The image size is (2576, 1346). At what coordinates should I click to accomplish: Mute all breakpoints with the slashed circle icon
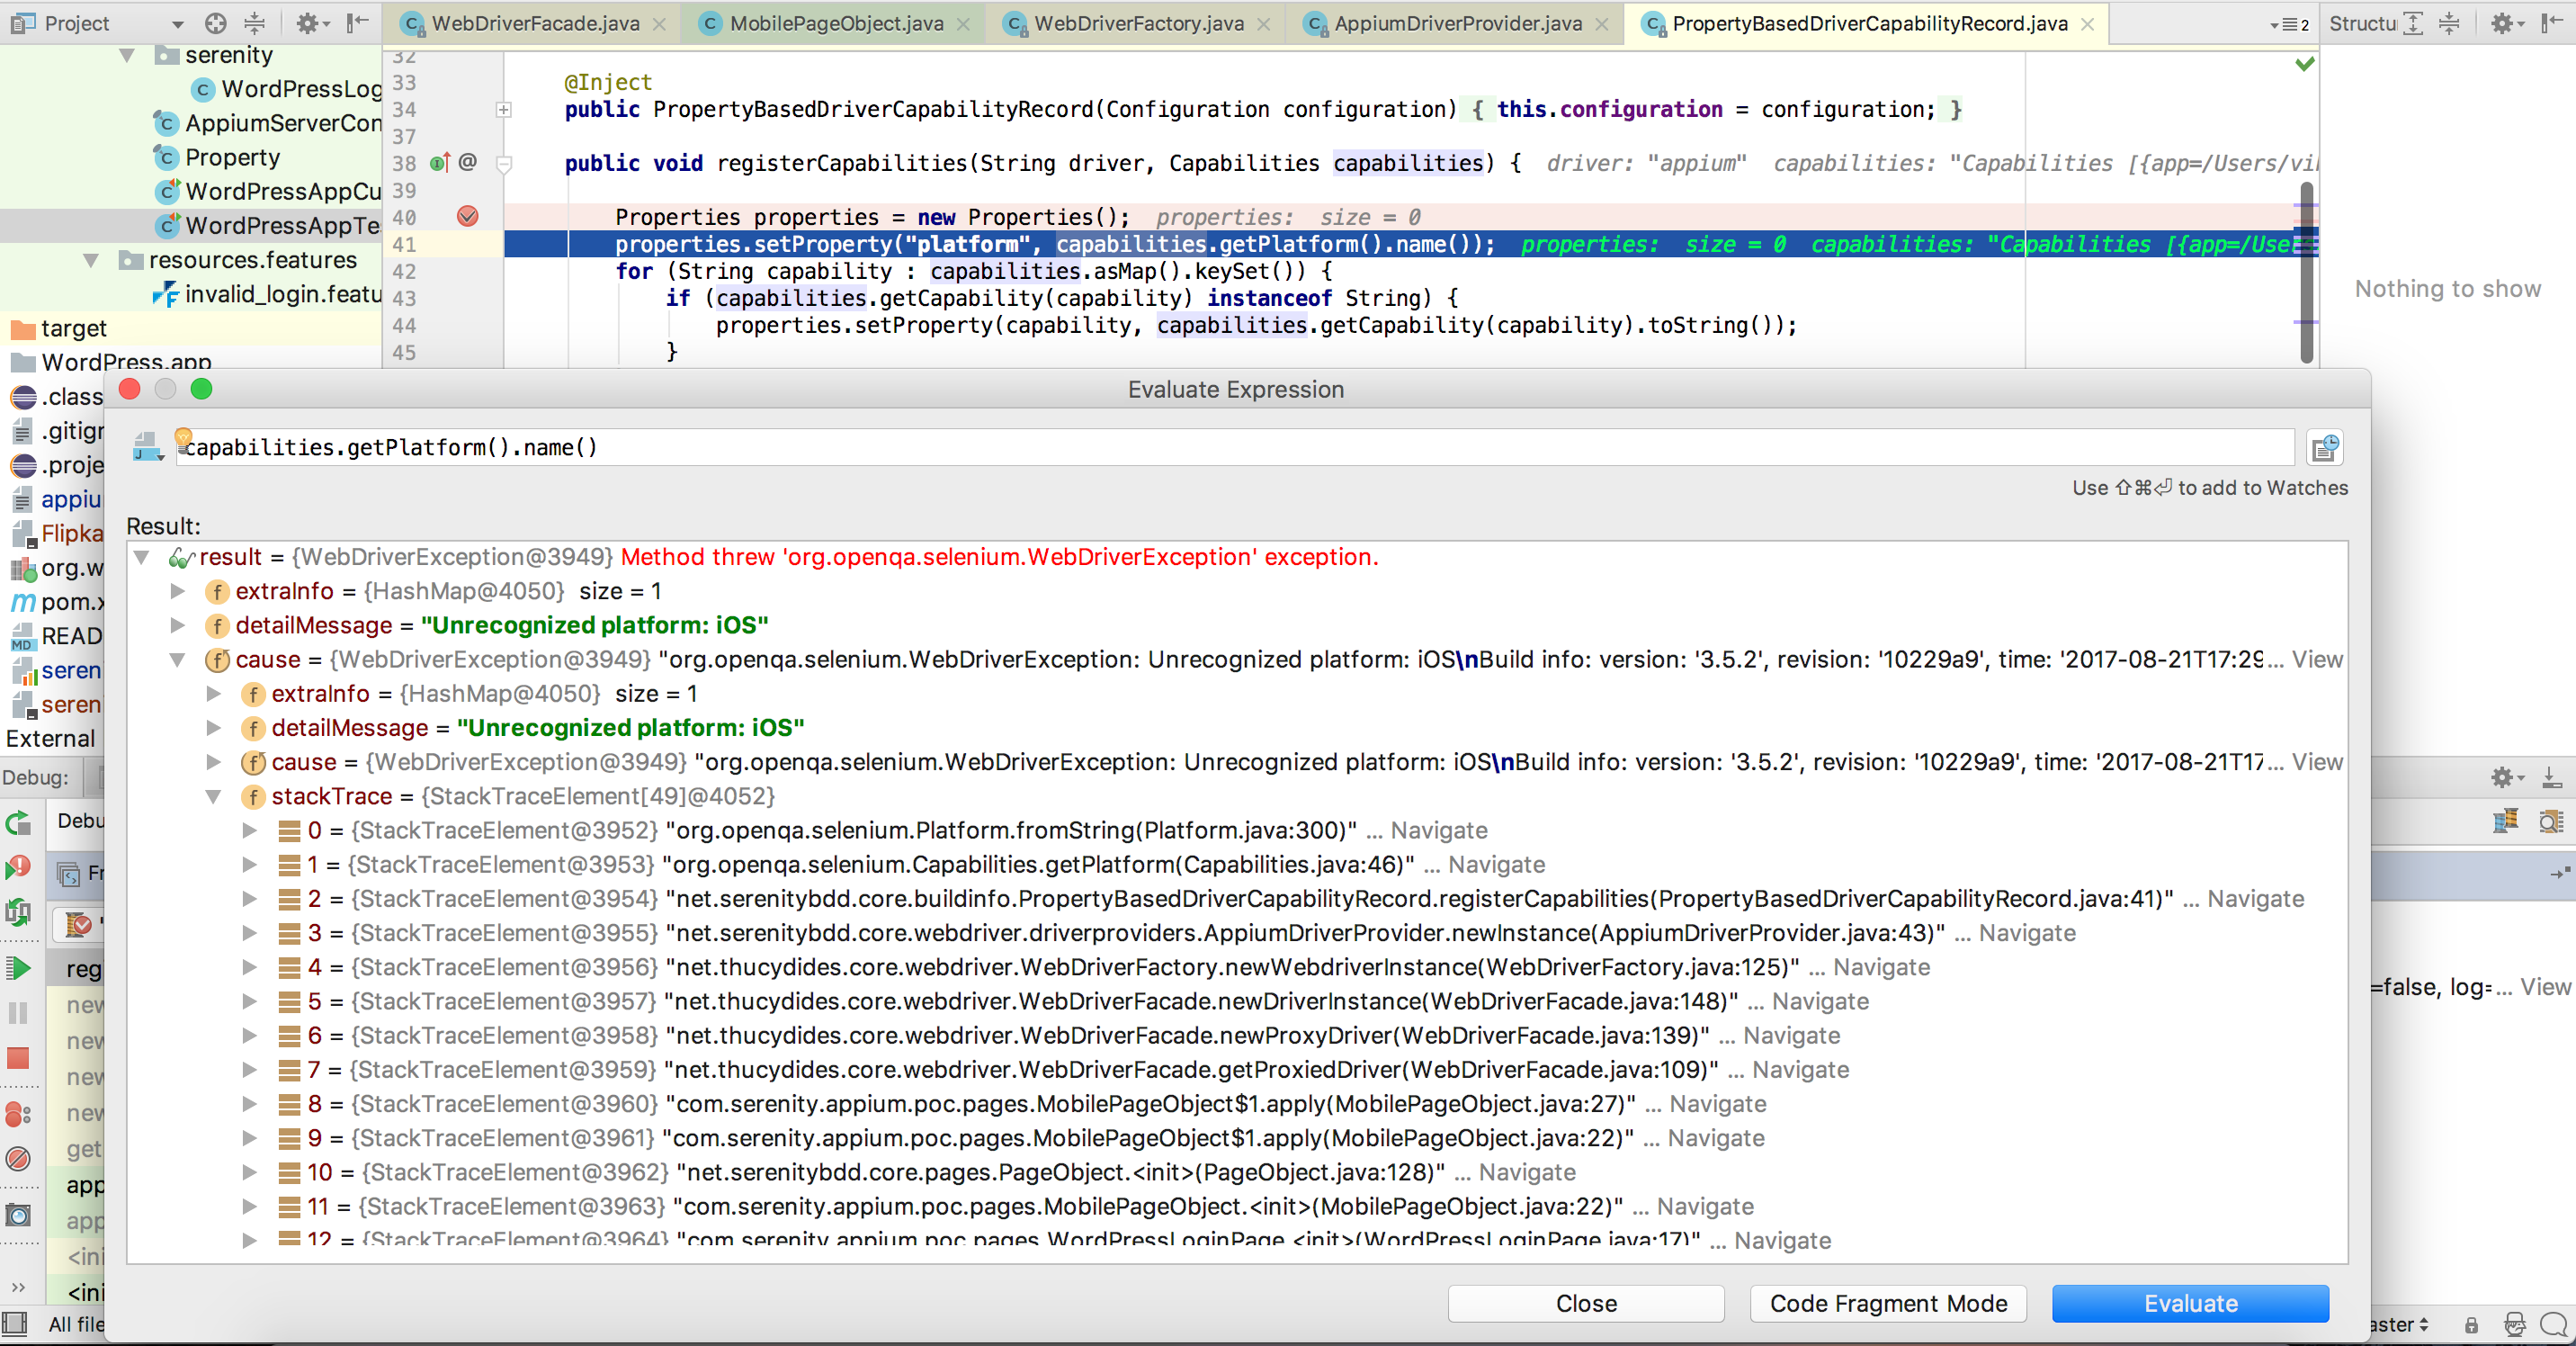coord(18,1158)
